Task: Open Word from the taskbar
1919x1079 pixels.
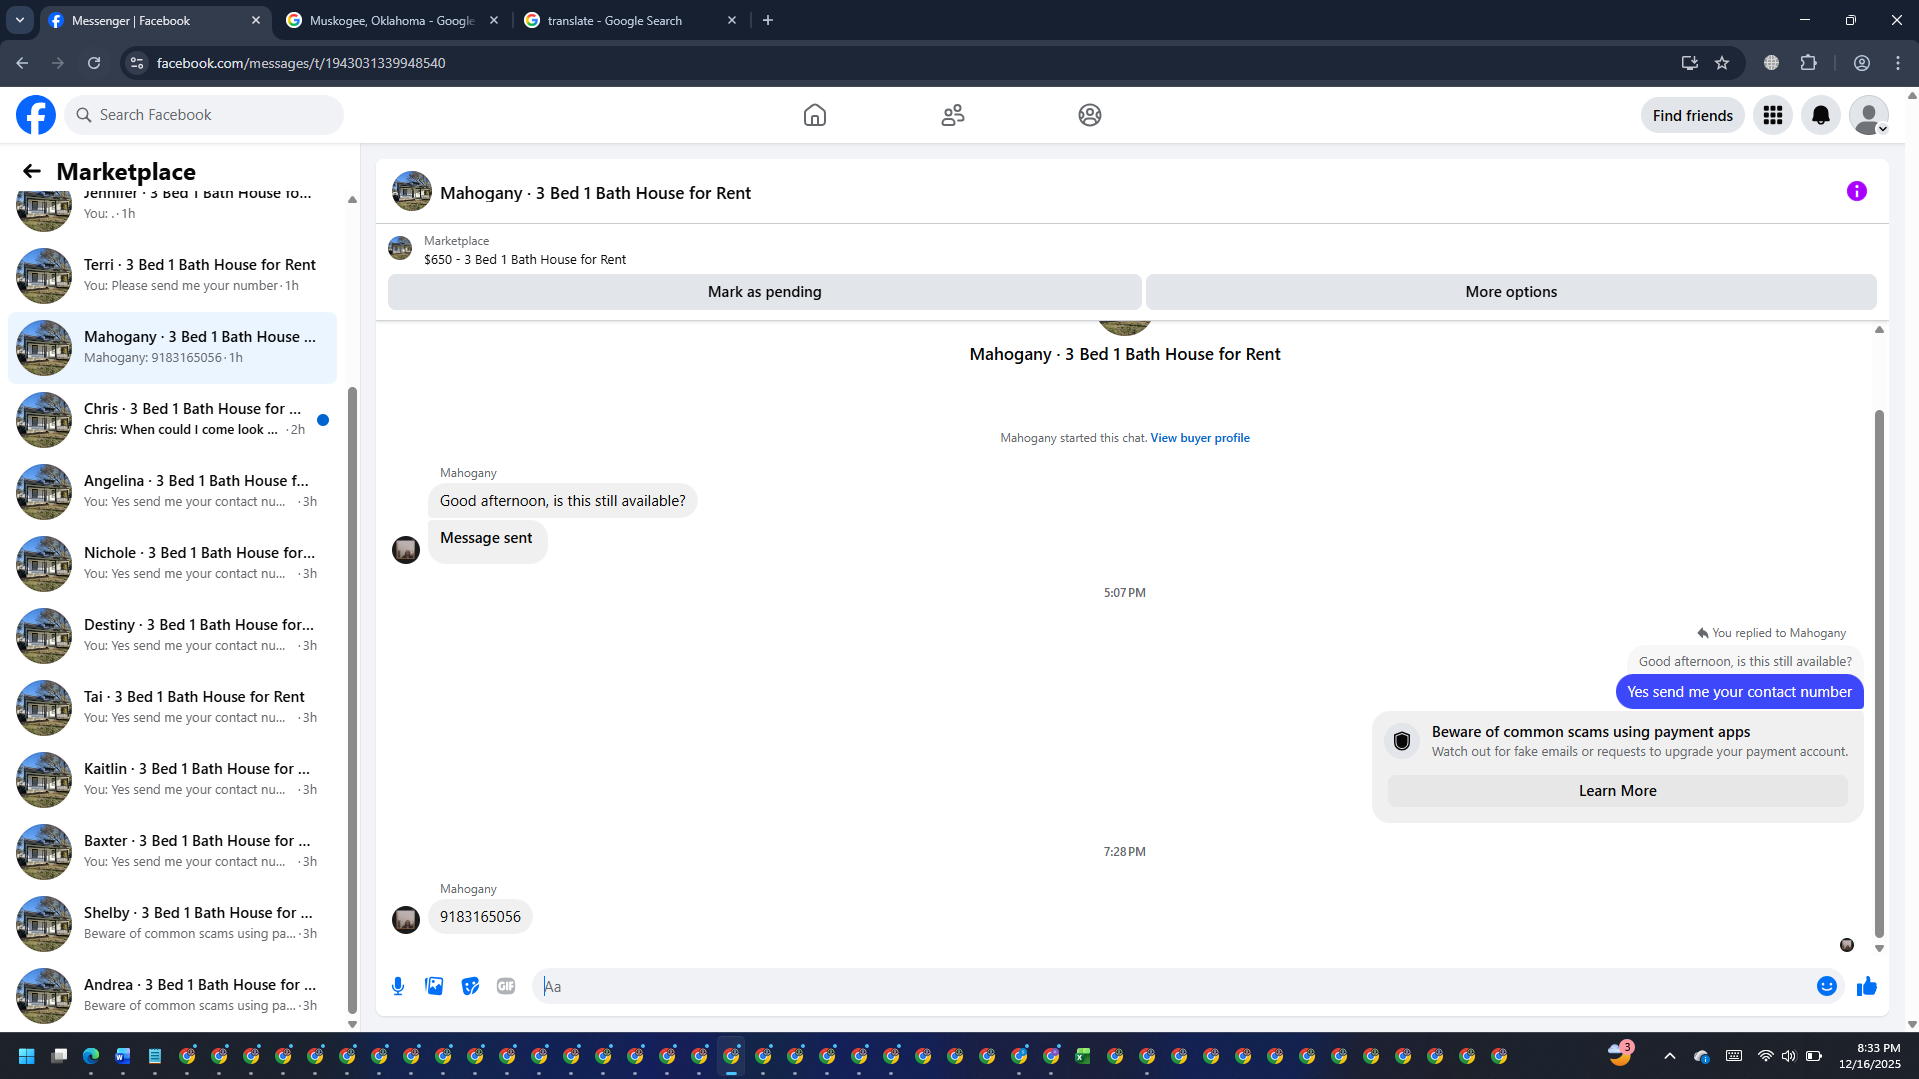Action: tap(123, 1056)
